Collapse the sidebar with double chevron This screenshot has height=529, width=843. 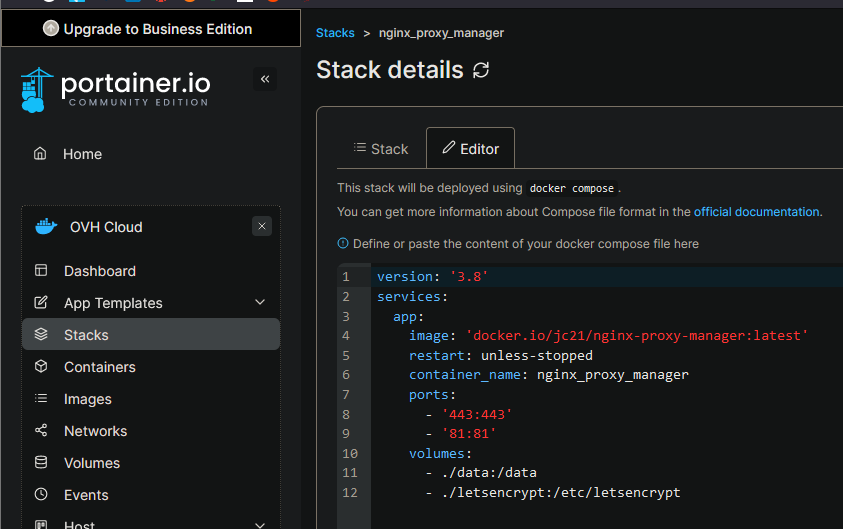265,79
